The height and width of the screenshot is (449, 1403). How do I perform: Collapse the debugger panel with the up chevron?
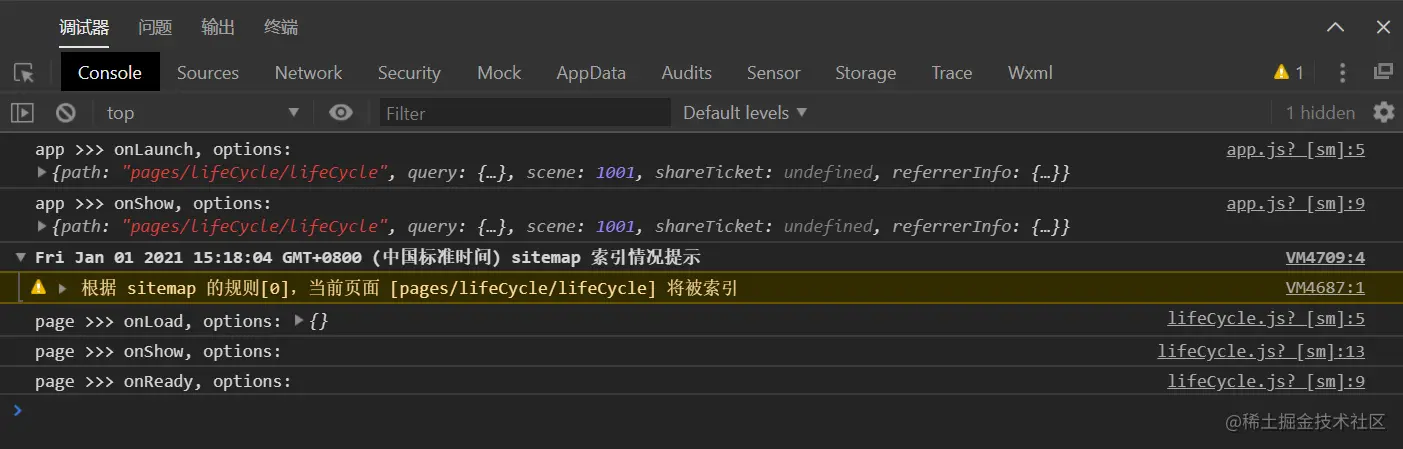tap(1335, 28)
